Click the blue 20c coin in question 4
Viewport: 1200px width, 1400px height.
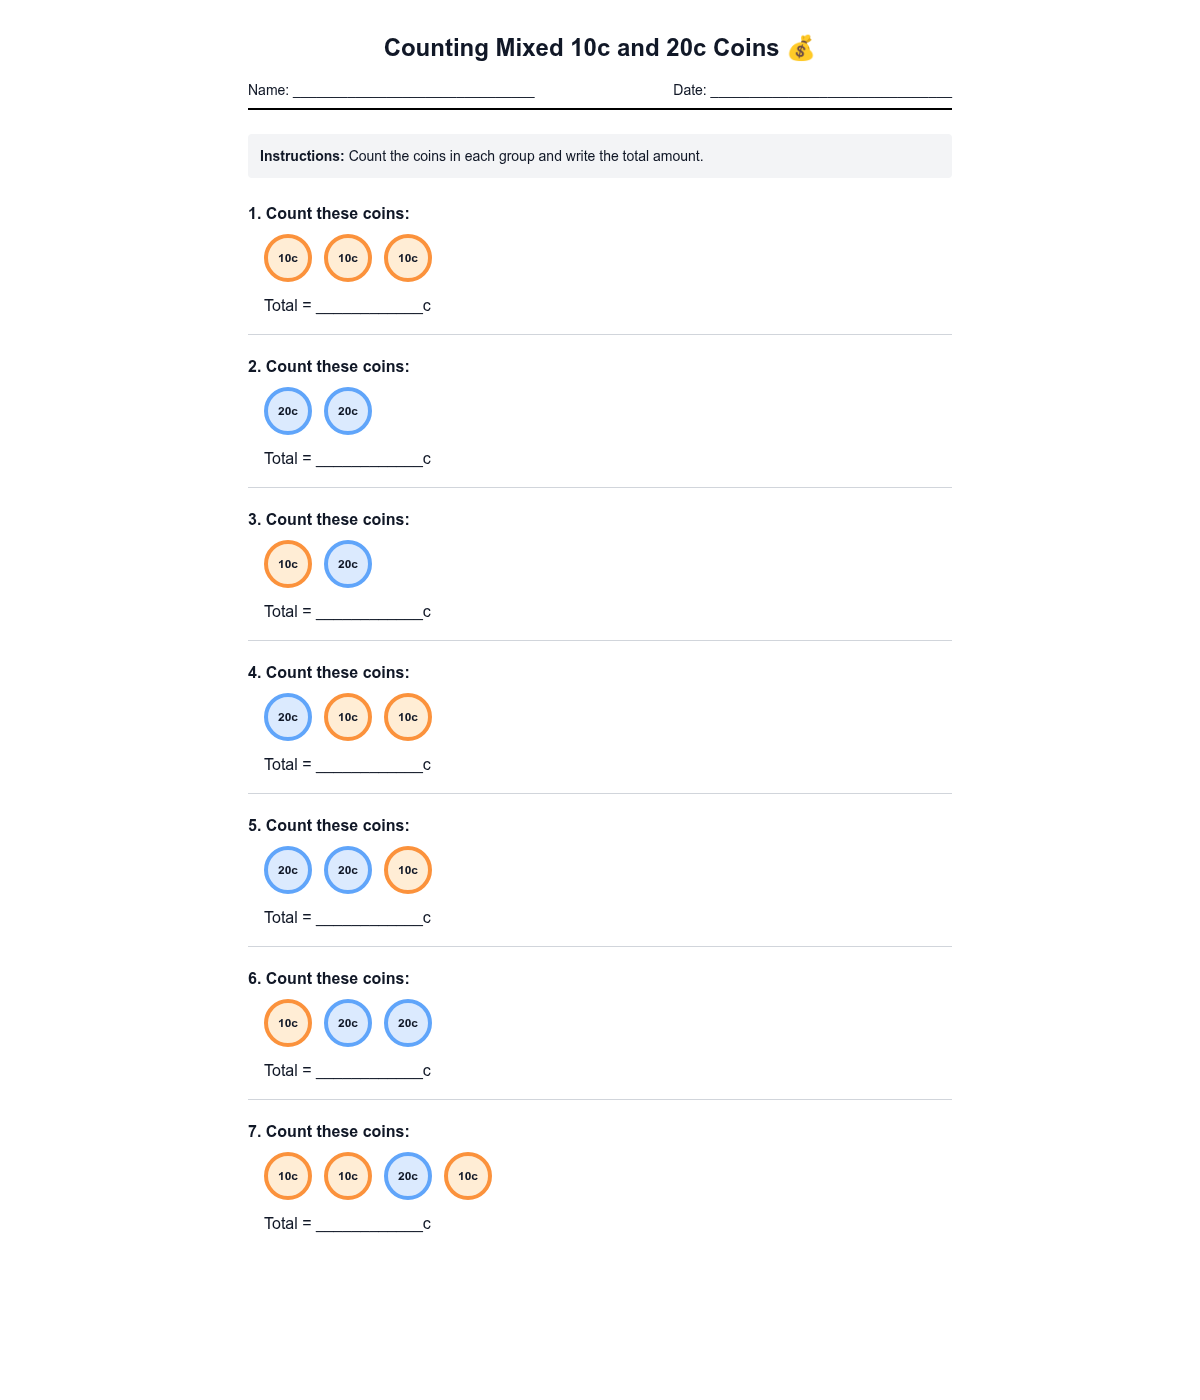click(288, 717)
